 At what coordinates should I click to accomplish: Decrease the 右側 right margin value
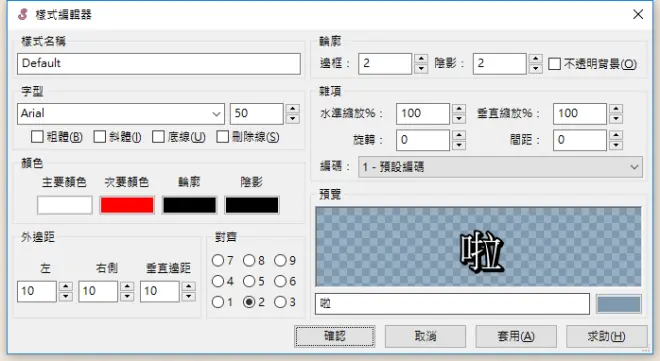pos(127,297)
